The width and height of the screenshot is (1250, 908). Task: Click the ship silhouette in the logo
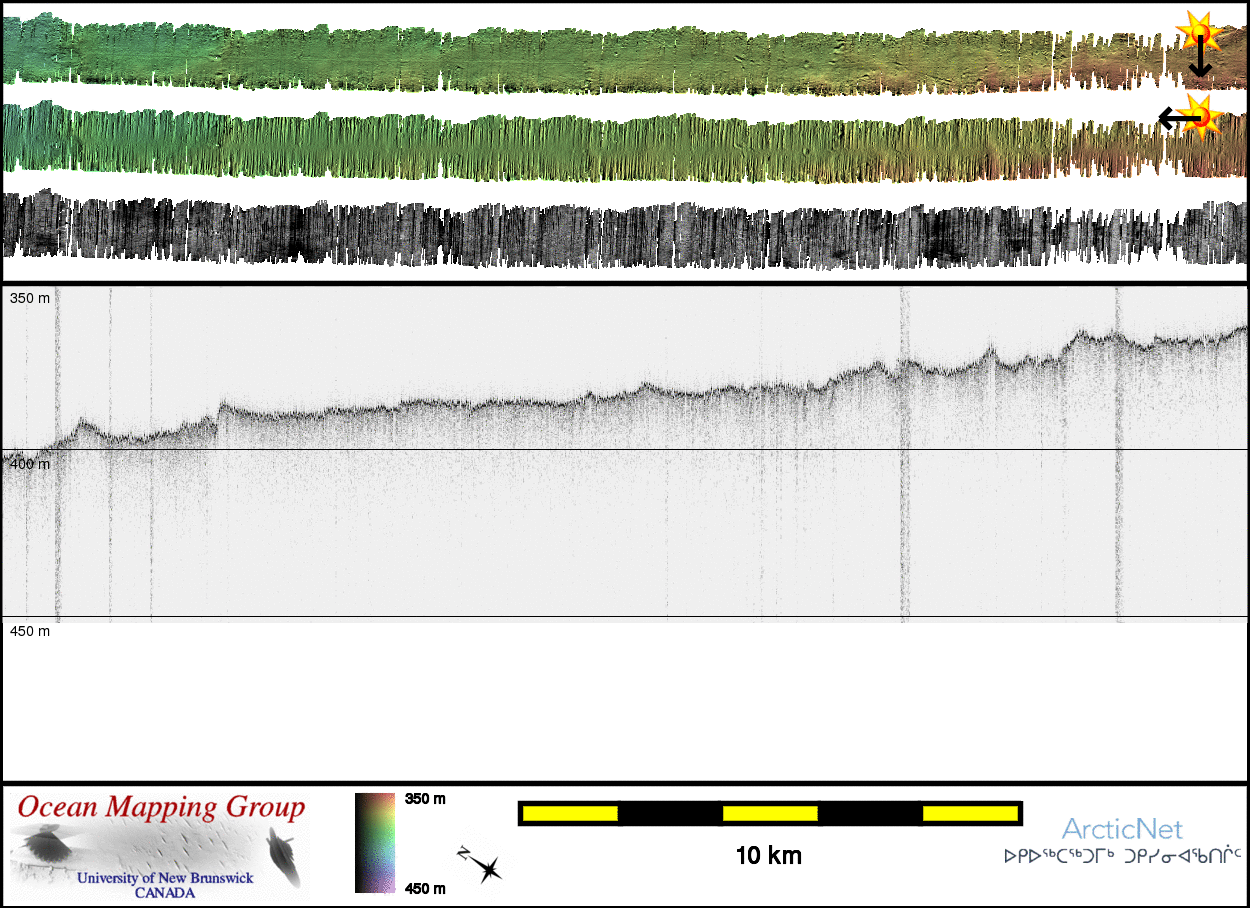tap(283, 857)
